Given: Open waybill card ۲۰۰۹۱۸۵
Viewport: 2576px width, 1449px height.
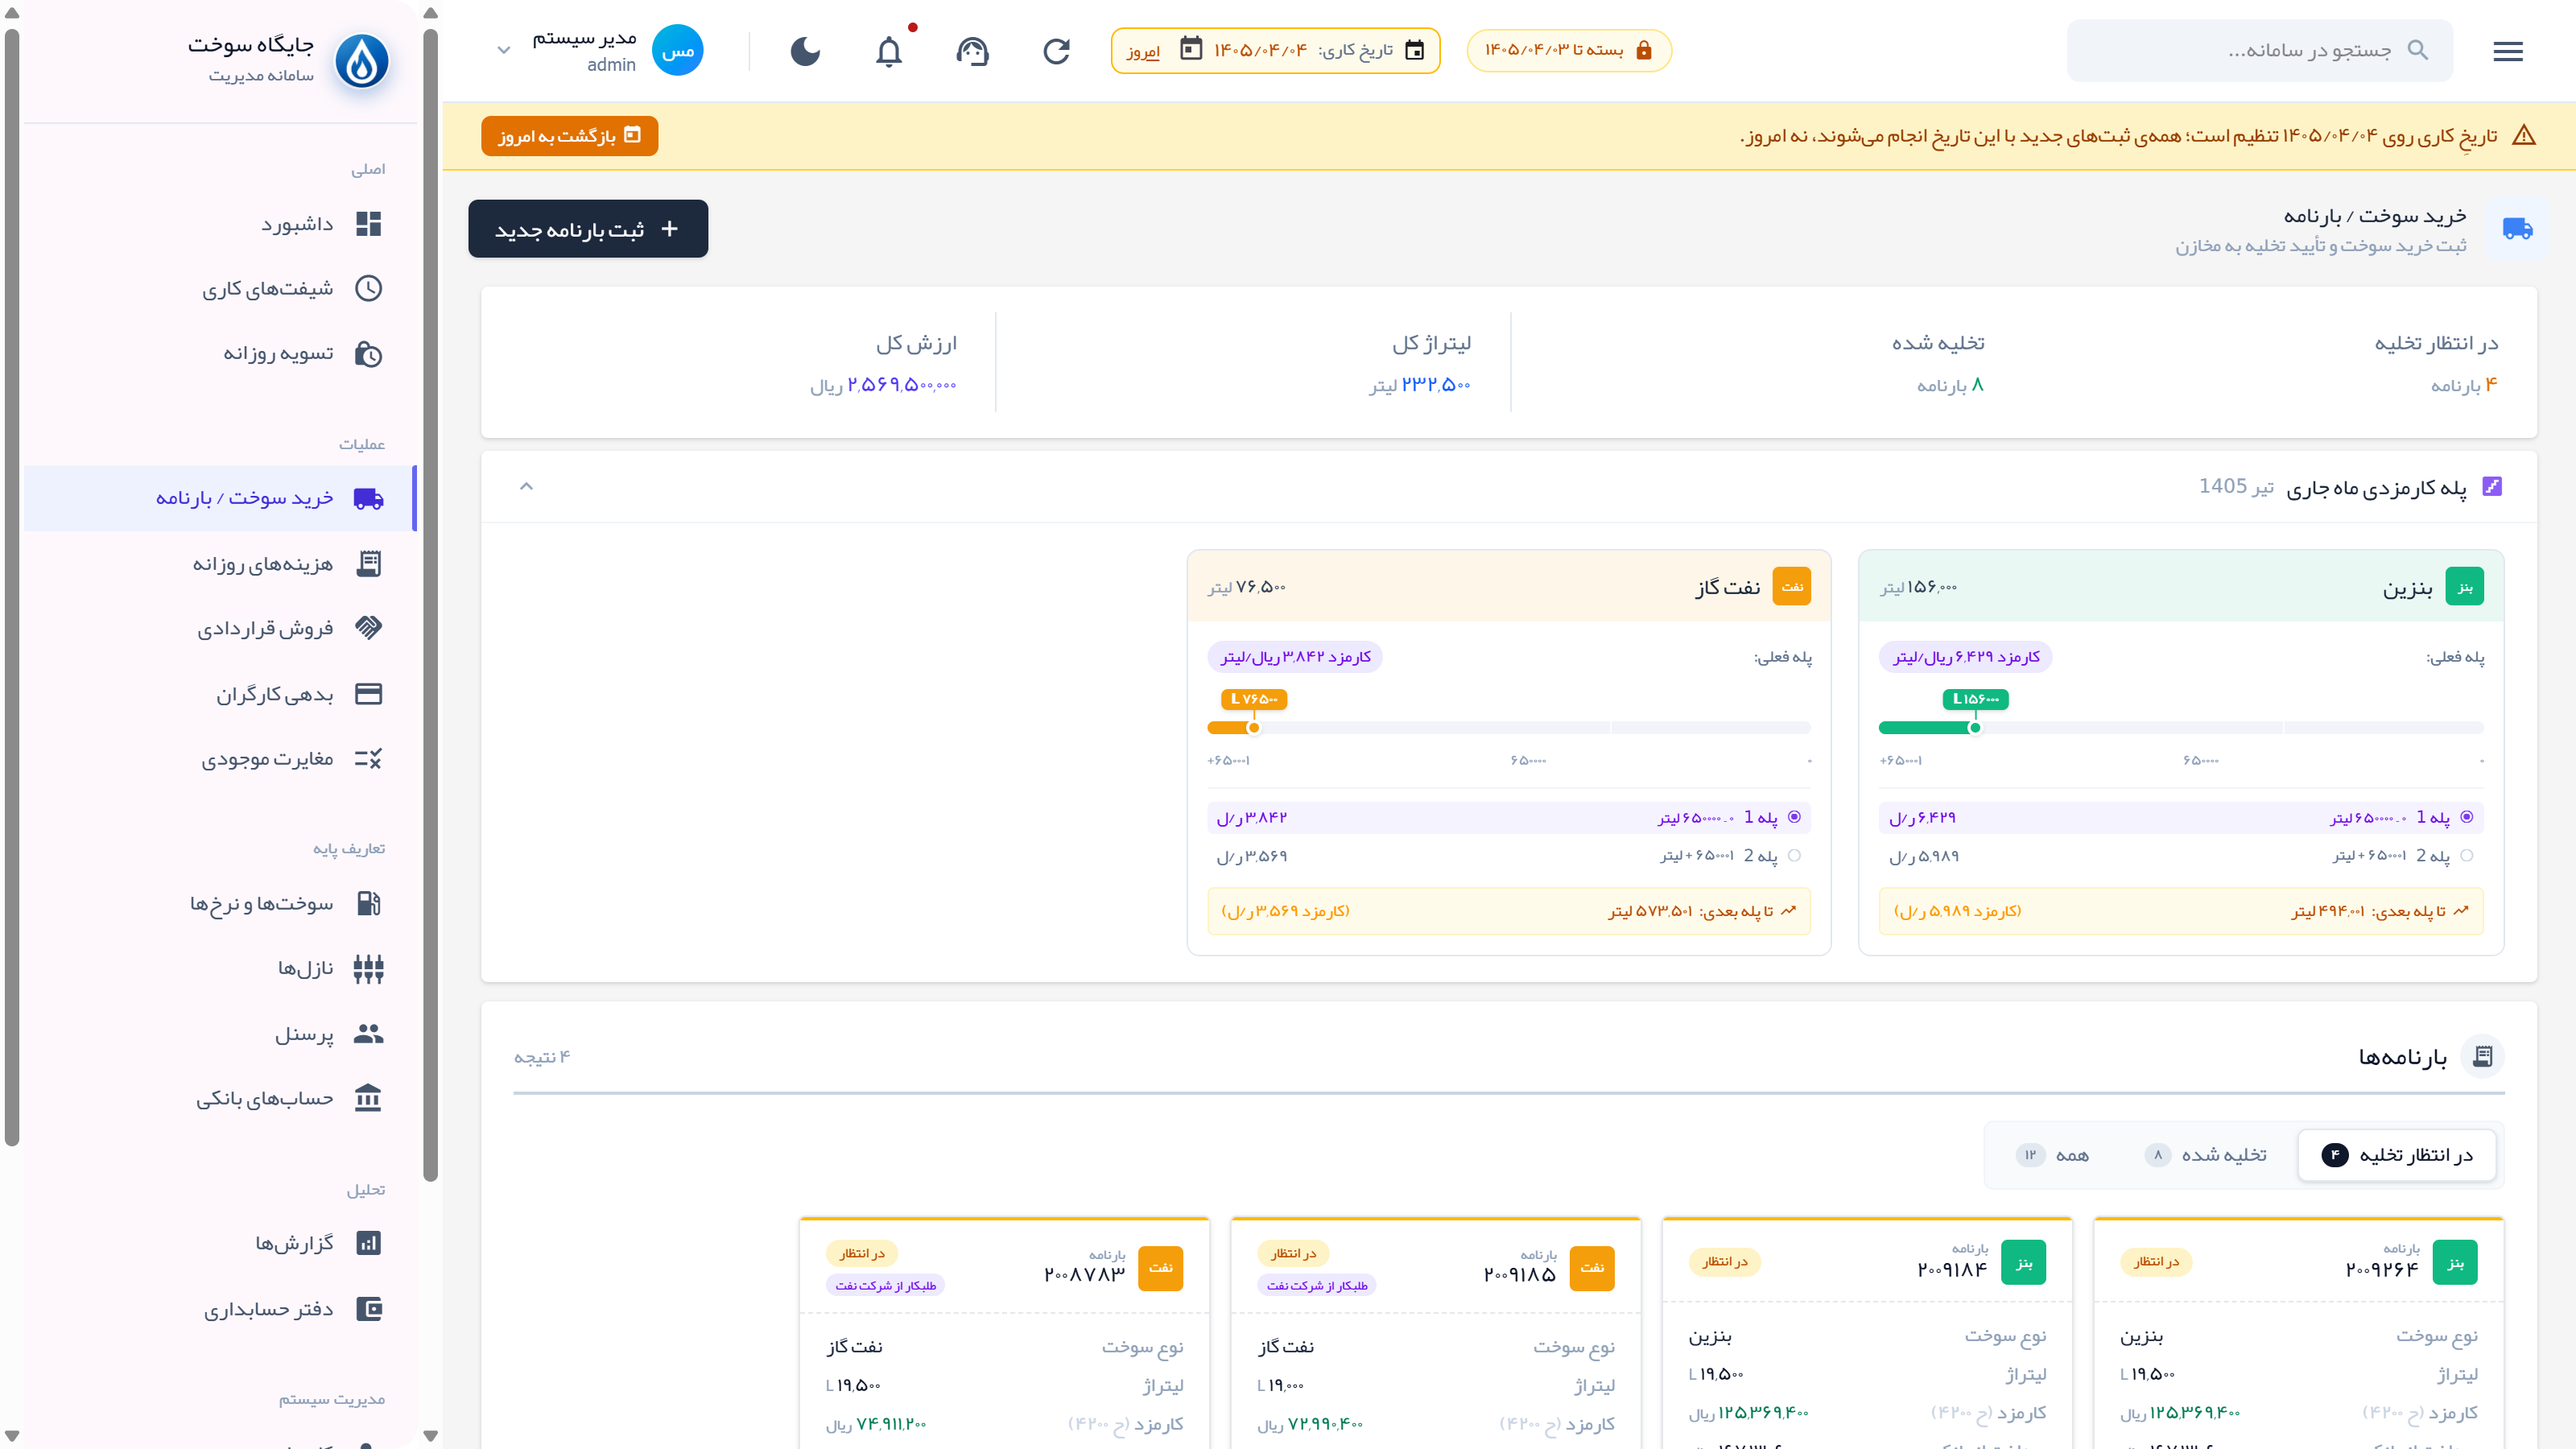Looking at the screenshot, I should [x=1436, y=1333].
